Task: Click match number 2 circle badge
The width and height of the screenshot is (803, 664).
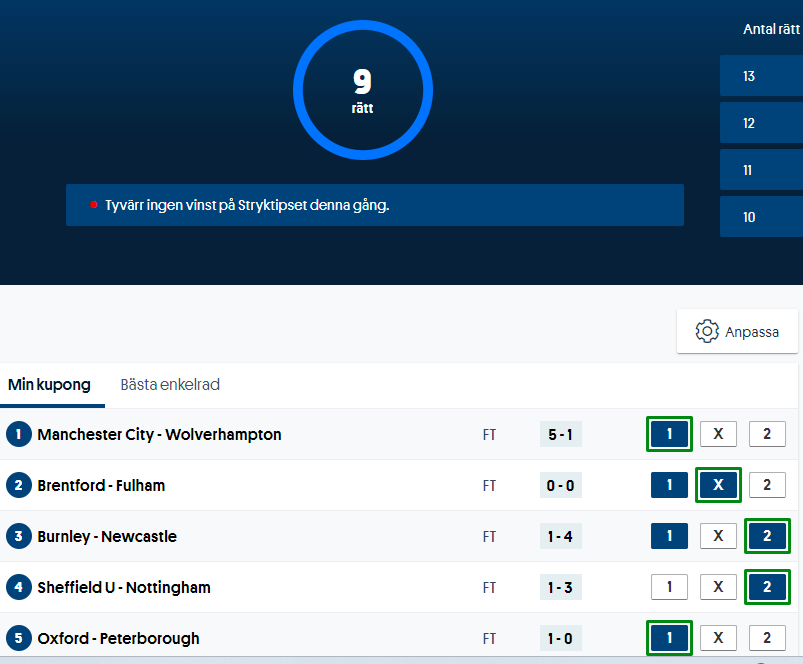Action: (18, 485)
